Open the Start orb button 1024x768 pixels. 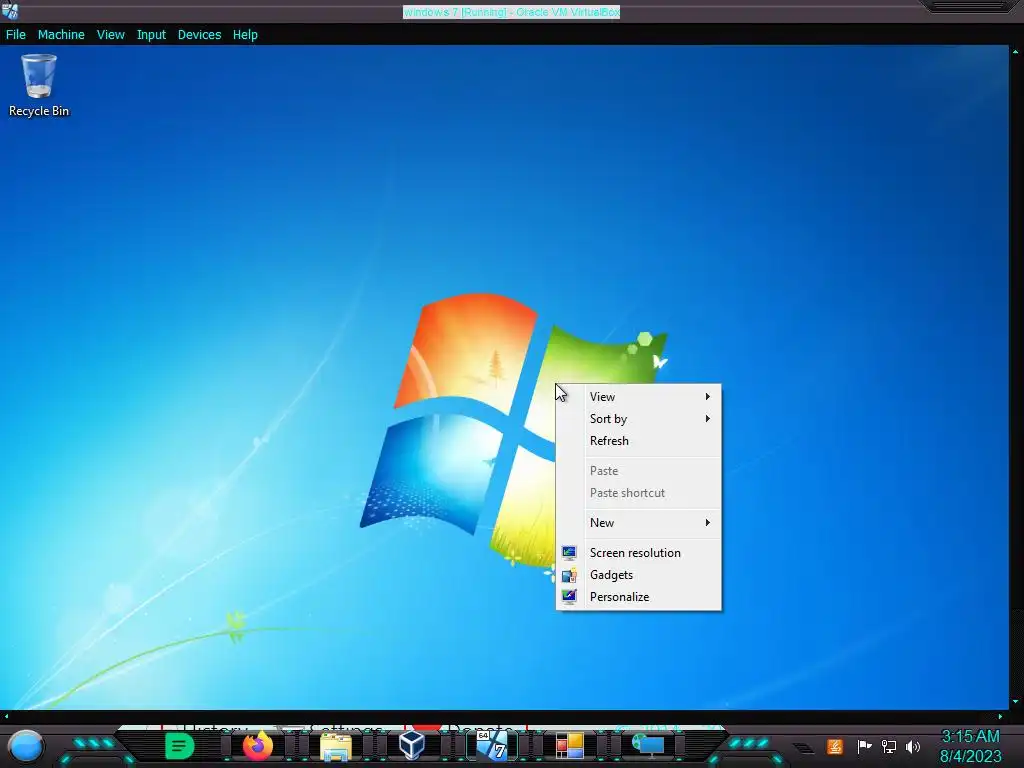click(x=25, y=746)
